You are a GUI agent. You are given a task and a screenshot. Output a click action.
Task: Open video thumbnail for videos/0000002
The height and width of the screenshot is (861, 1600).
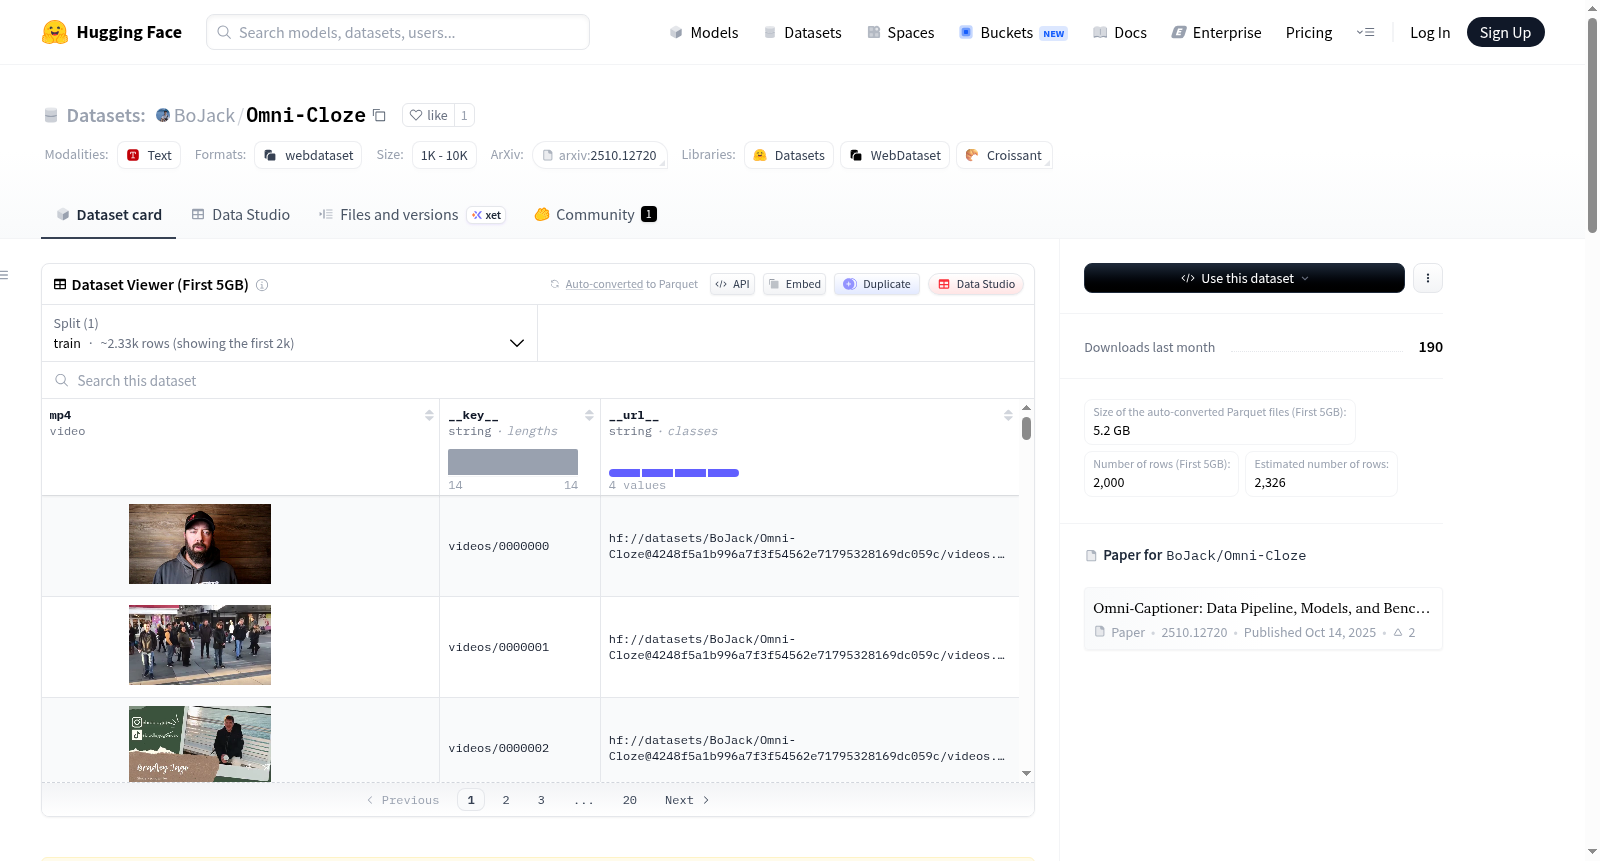click(x=200, y=743)
